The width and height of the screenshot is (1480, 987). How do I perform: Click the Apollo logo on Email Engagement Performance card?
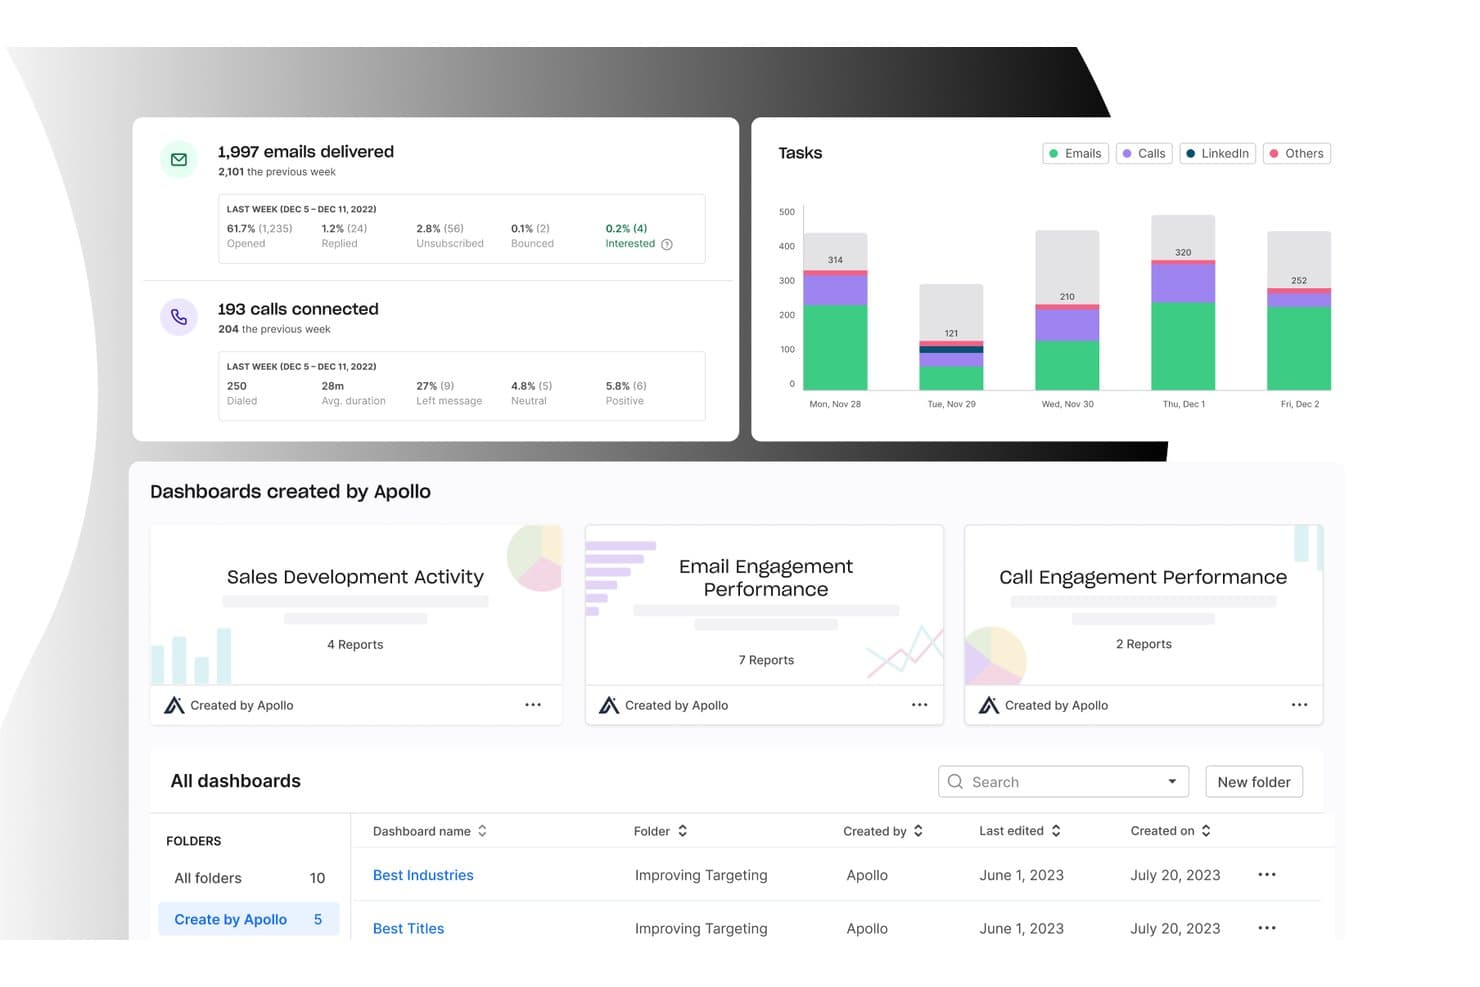point(609,705)
